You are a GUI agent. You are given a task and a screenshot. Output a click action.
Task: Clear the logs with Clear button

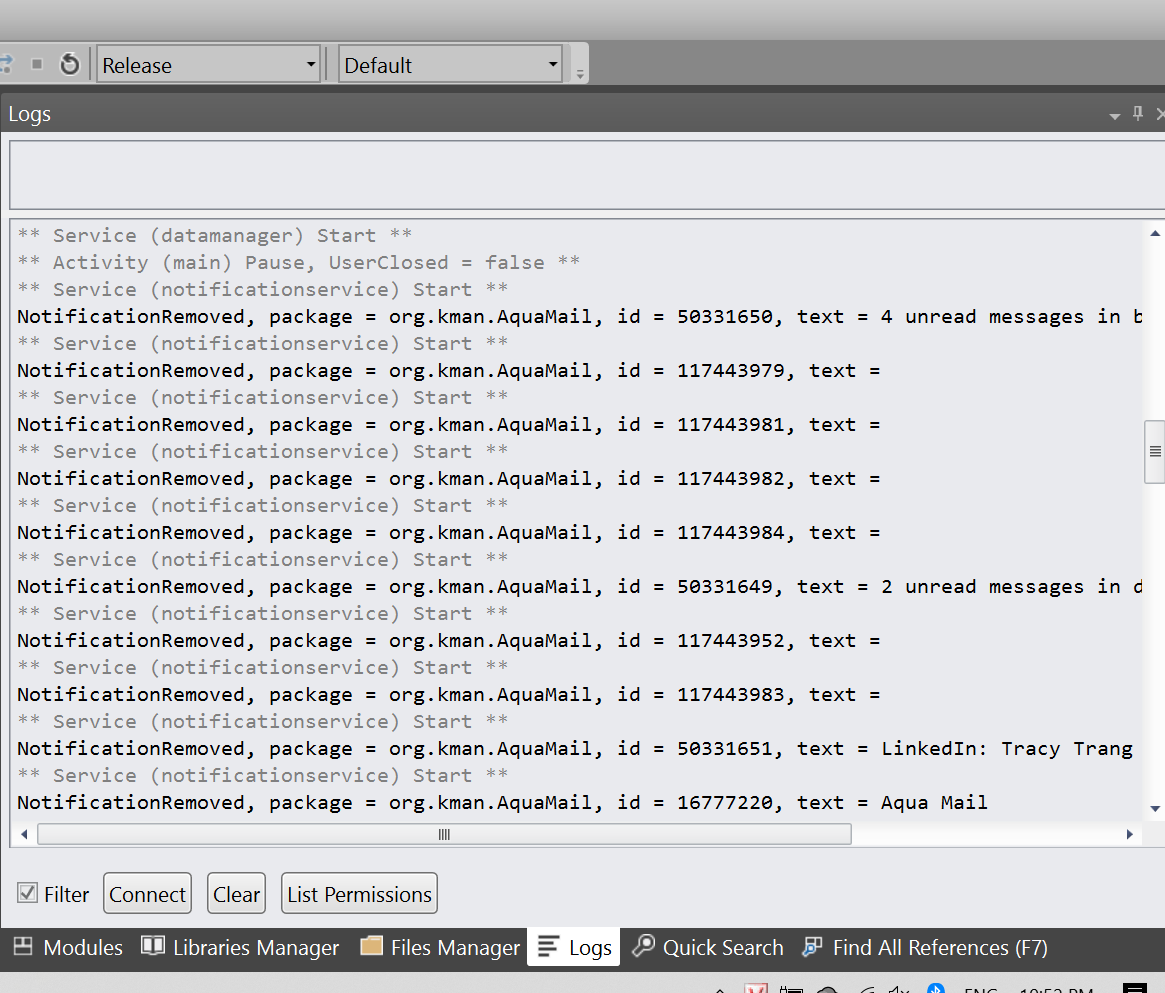pos(236,893)
